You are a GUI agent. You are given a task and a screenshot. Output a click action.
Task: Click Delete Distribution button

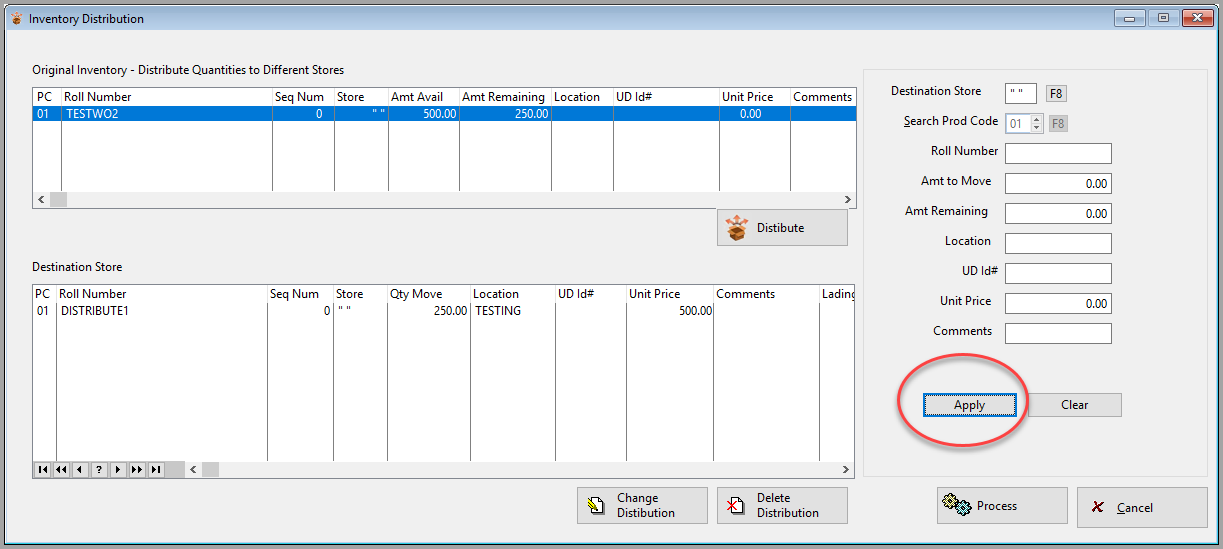(x=782, y=505)
